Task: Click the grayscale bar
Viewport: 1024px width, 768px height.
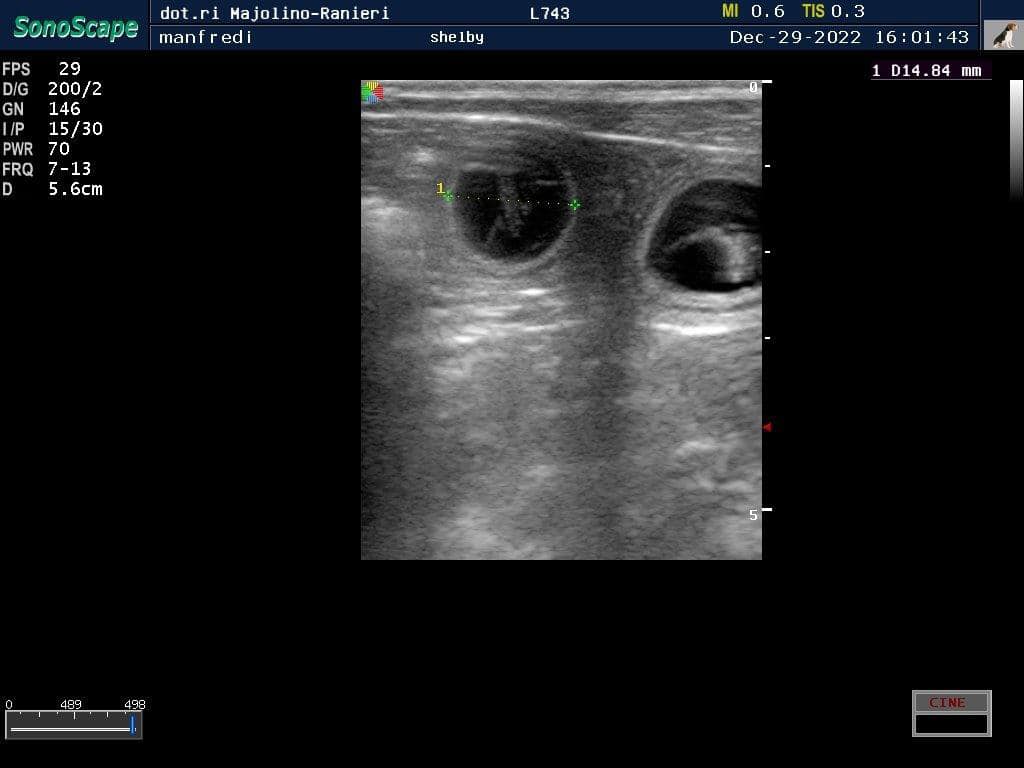Action: click(1016, 138)
